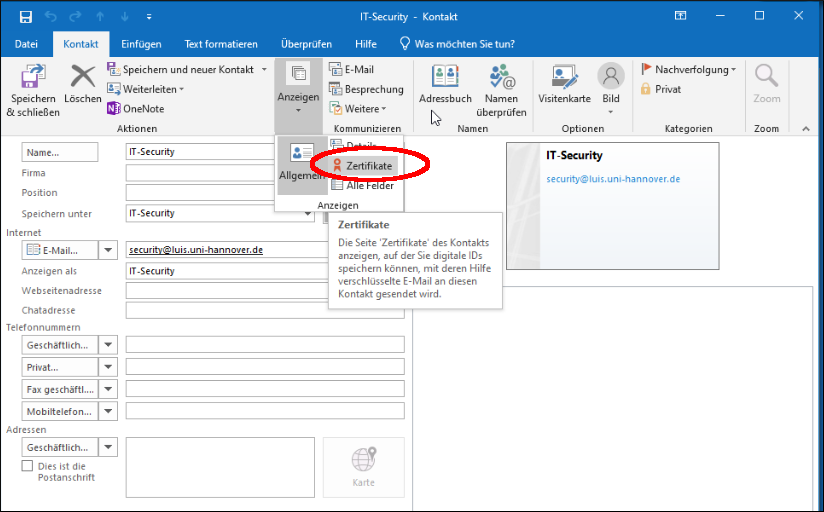Click the first Geschäftlich... phone button
The image size is (824, 512).
pos(60,345)
